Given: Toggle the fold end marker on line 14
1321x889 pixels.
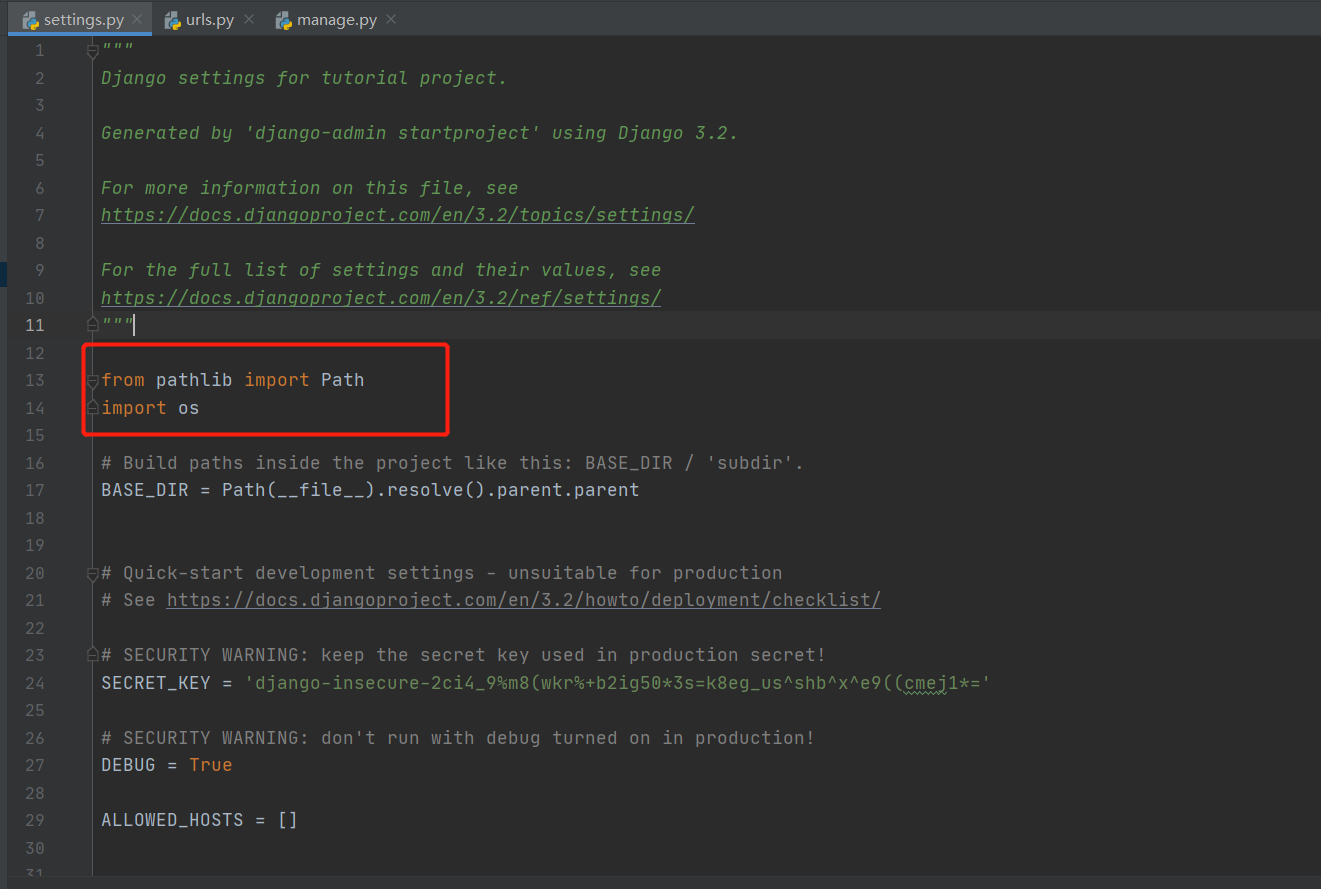Looking at the screenshot, I should pos(92,407).
